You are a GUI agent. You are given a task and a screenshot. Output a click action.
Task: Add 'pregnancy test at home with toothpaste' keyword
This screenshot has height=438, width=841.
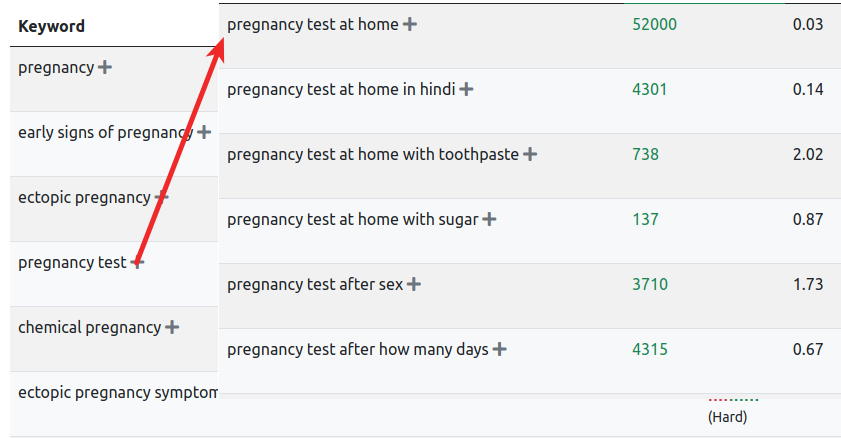pyautogui.click(x=530, y=154)
